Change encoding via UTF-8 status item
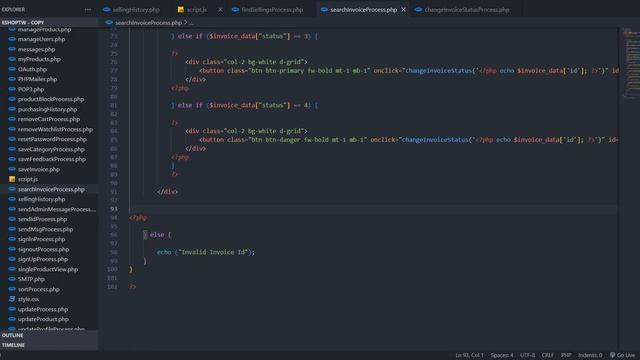Screen dimensions: 640x360 pos(527,355)
